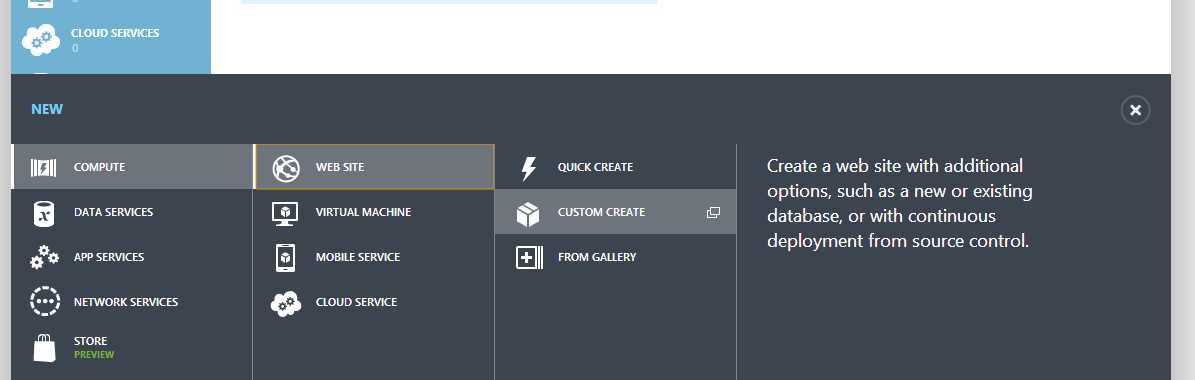Viewport: 1195px width, 380px height.
Task: Pick the Cloud Service option
Action: pyautogui.click(x=374, y=302)
